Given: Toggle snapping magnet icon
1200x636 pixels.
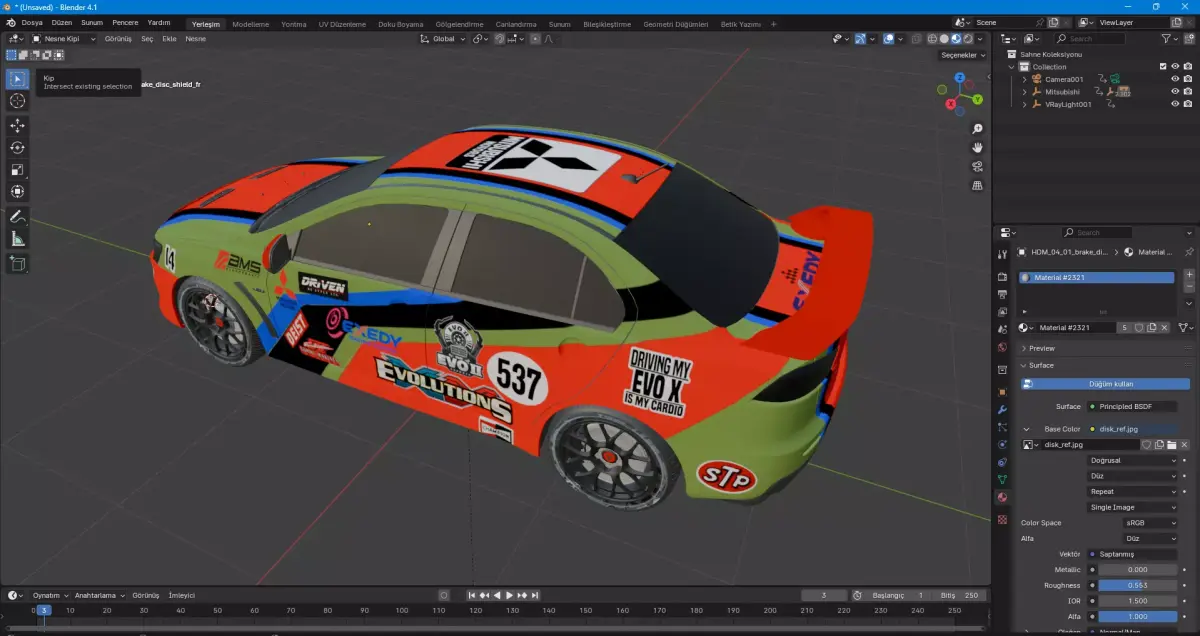Looking at the screenshot, I should tap(499, 39).
